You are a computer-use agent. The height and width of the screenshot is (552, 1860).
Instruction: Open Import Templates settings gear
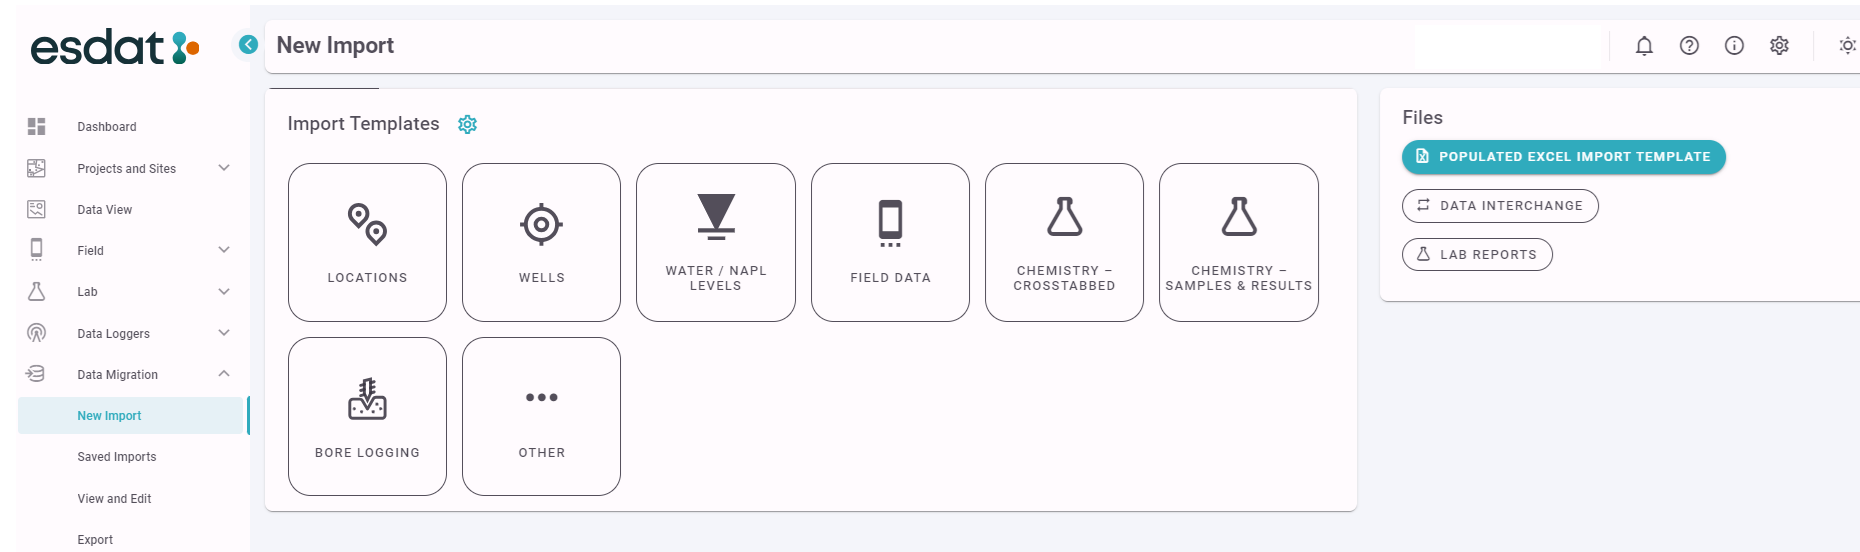coord(467,124)
